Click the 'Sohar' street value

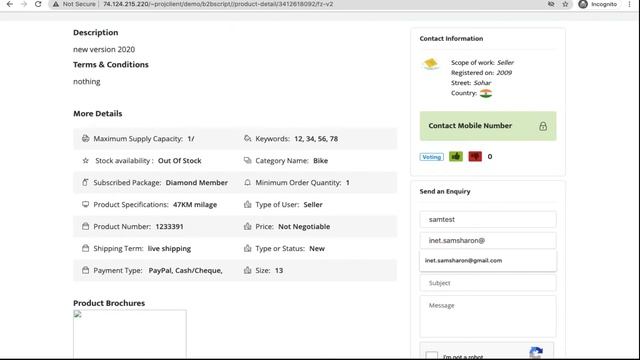[482, 83]
